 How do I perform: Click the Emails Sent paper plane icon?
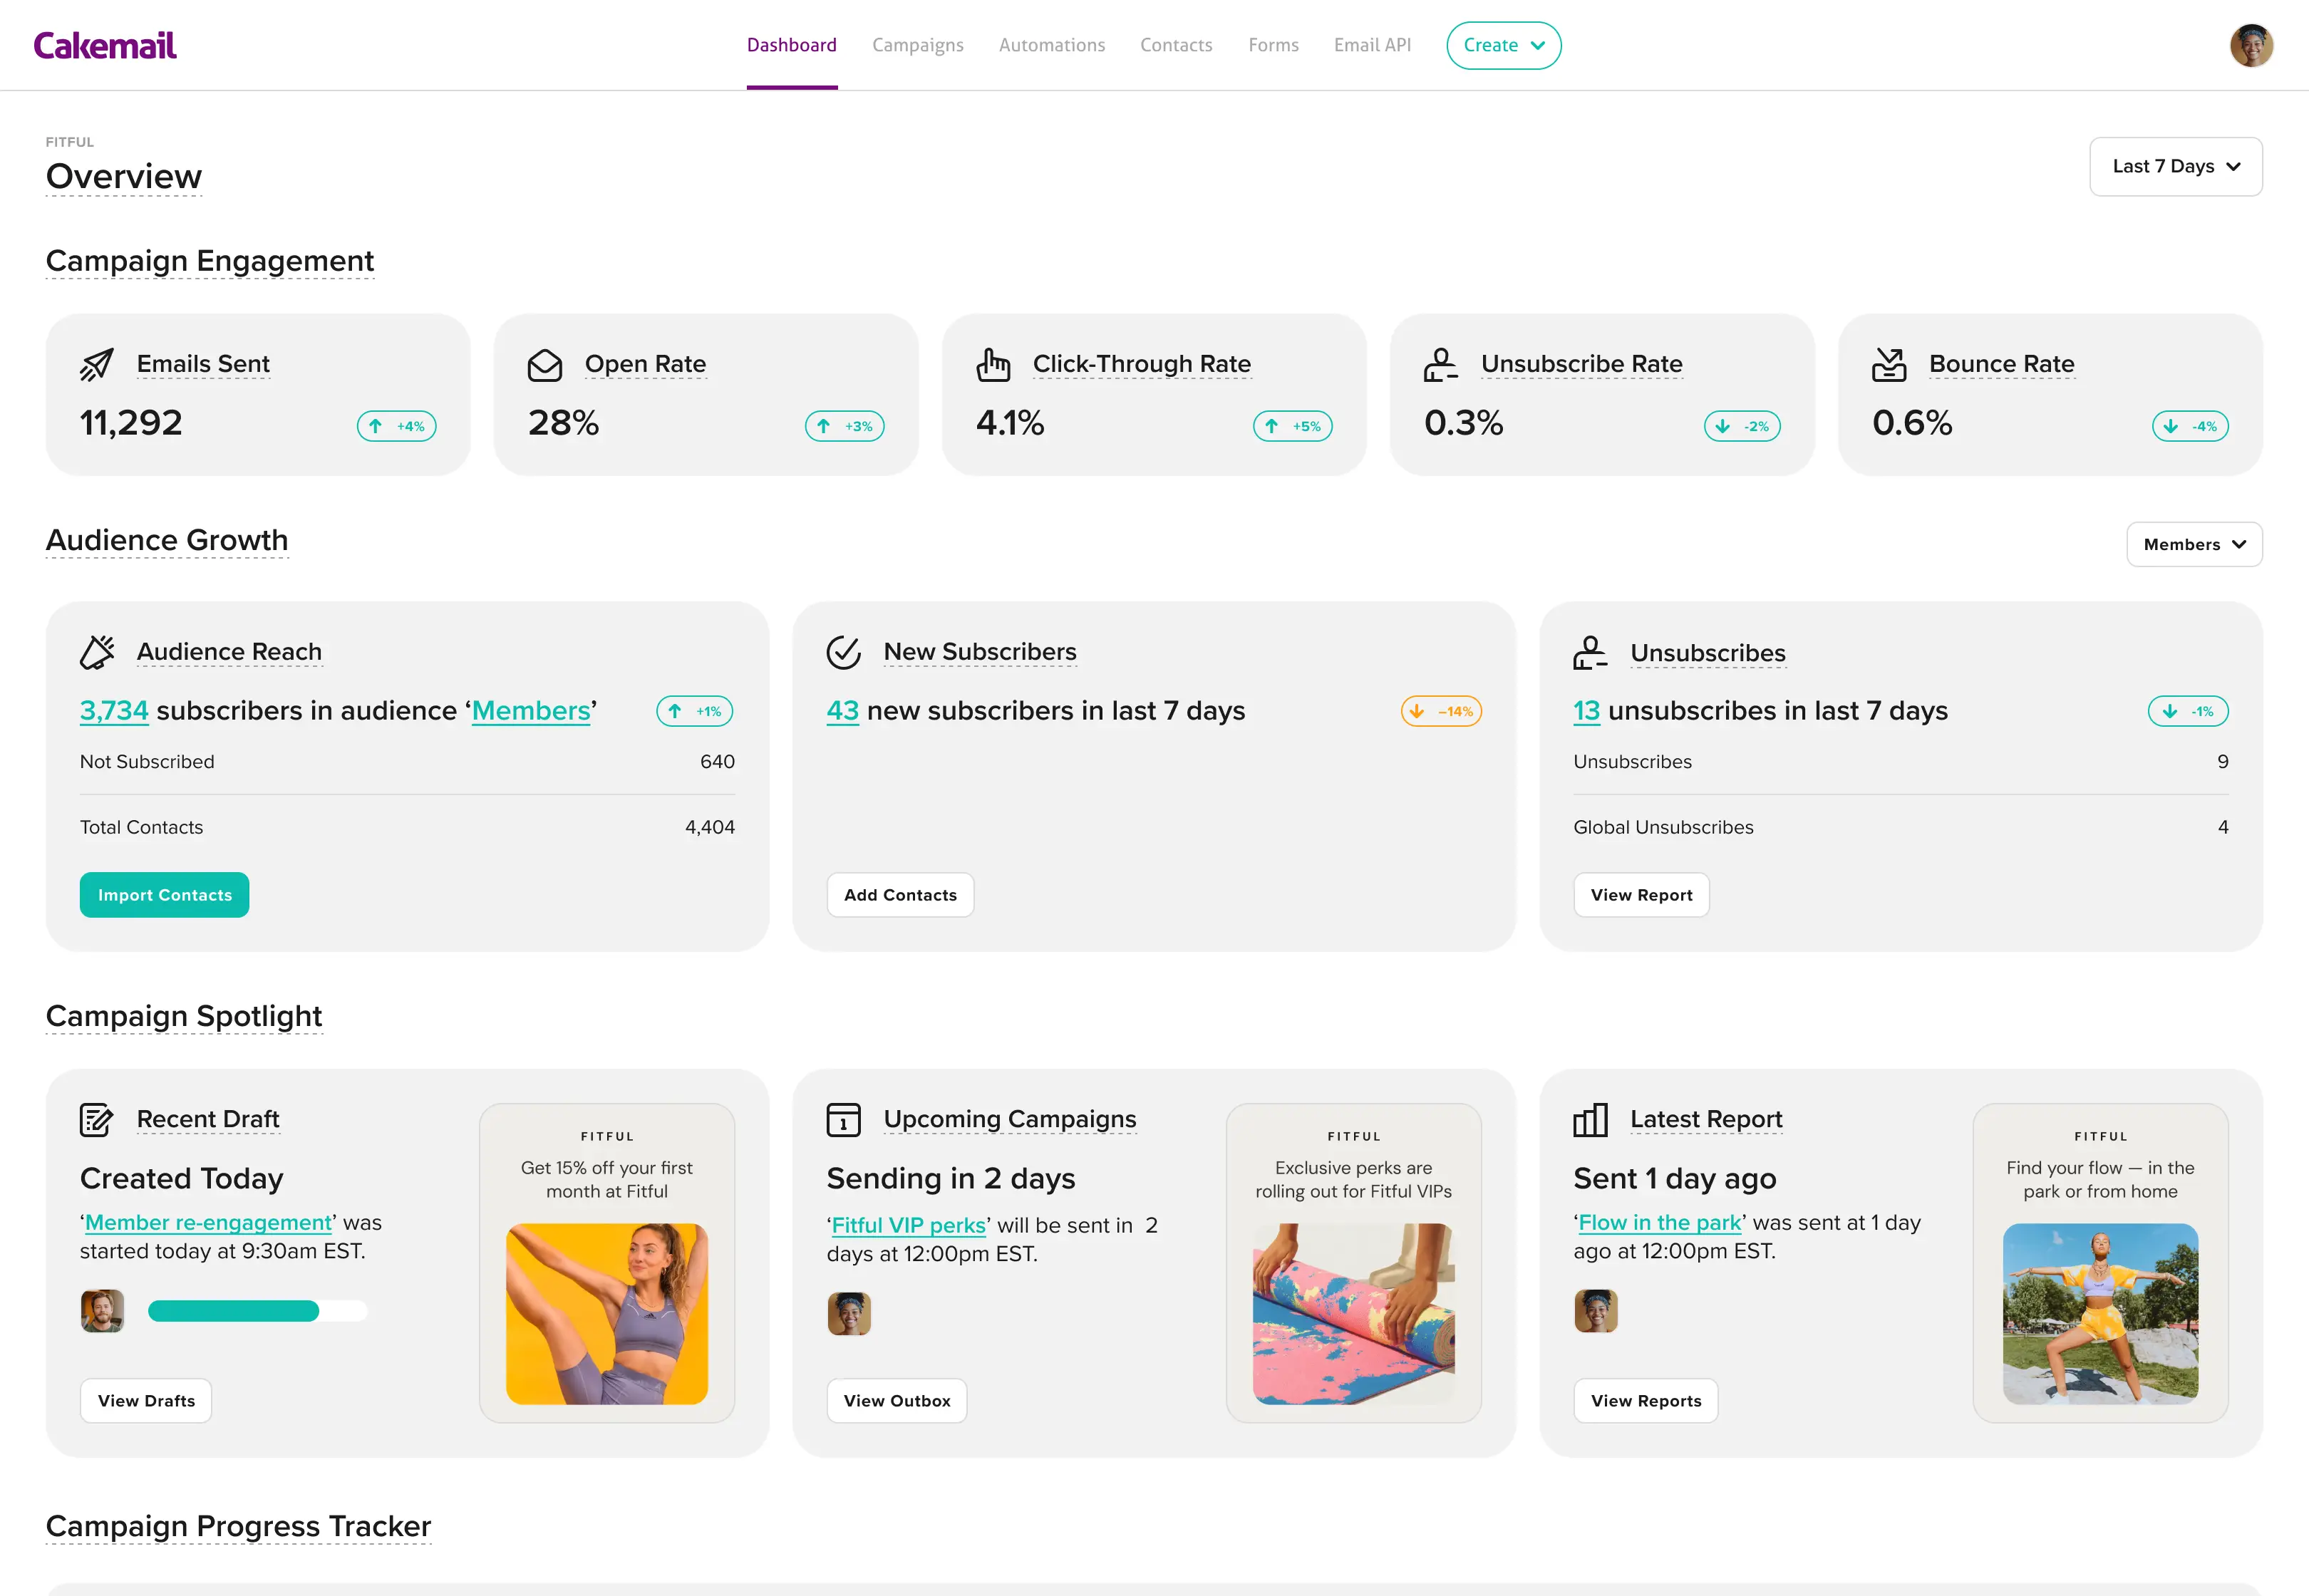coord(97,365)
